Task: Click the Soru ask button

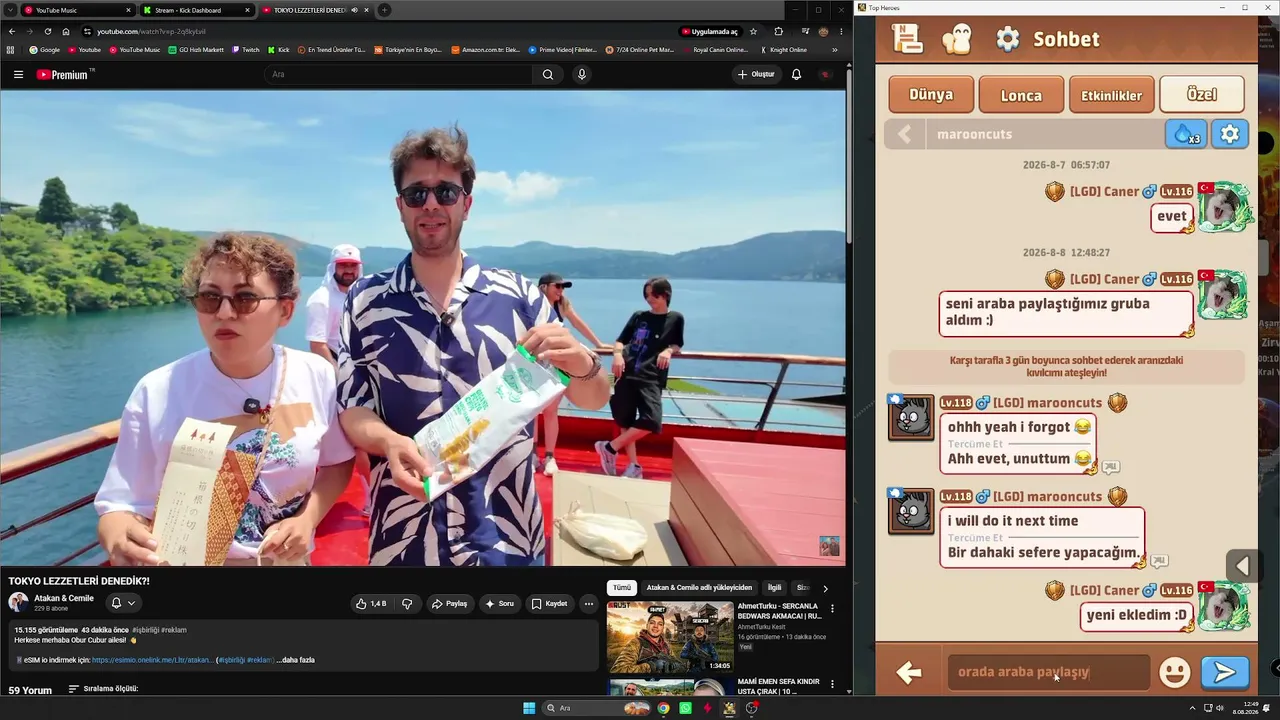Action: tap(499, 603)
